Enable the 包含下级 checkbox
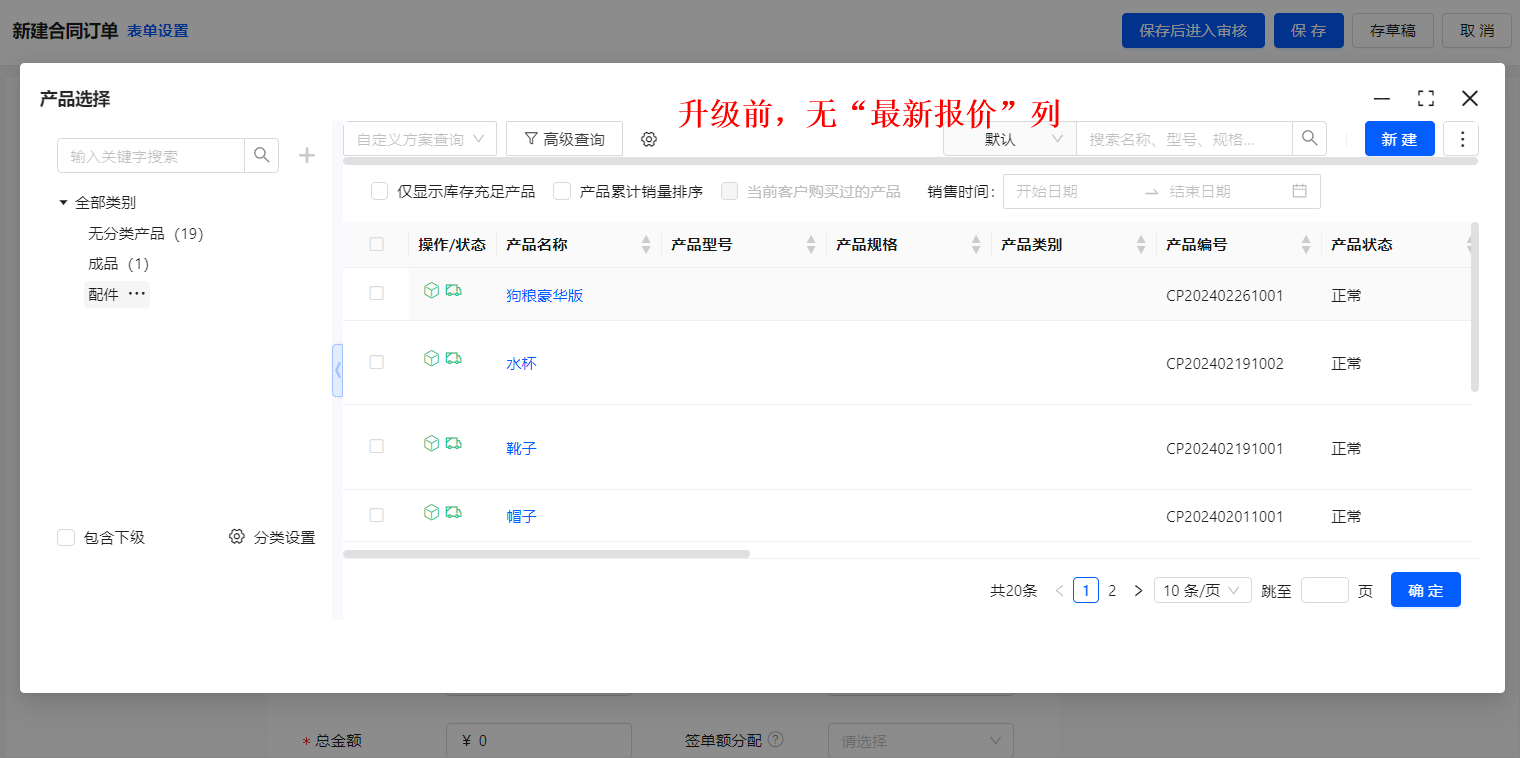The image size is (1520, 758). click(x=66, y=537)
